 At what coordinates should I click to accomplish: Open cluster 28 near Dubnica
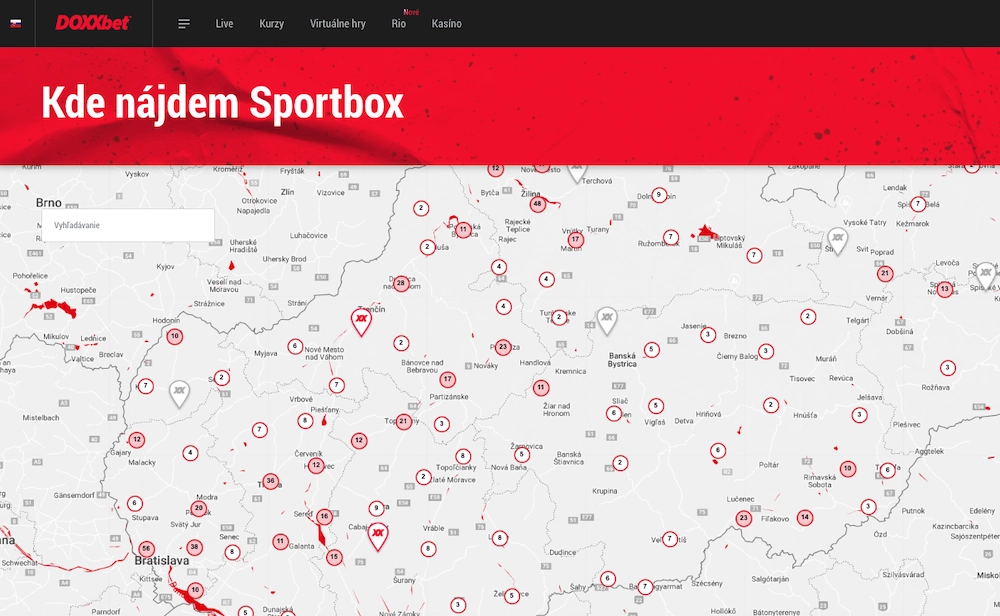pos(401,283)
